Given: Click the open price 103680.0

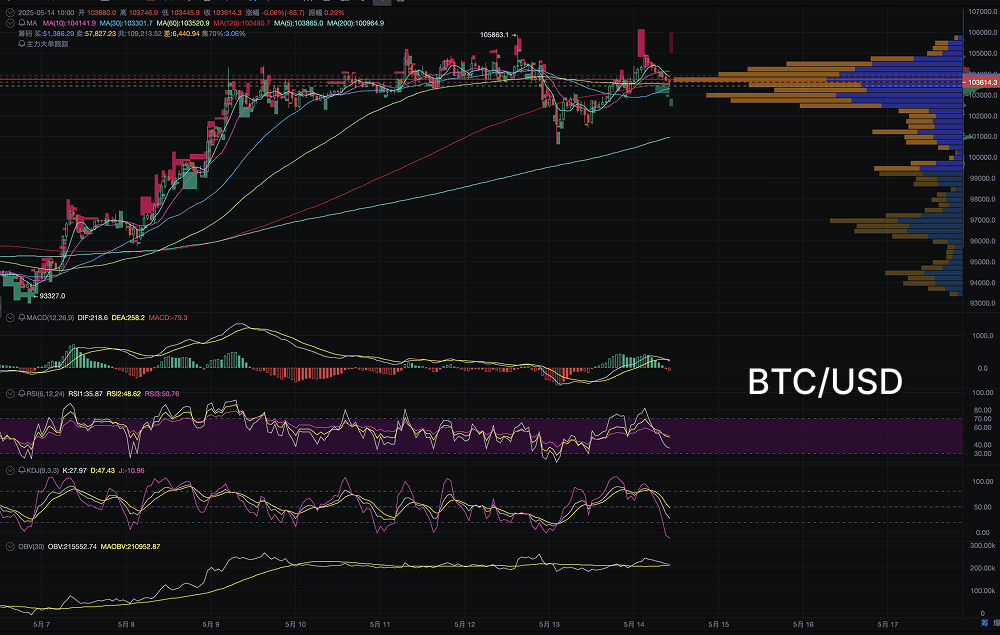Looking at the screenshot, I should (101, 13).
